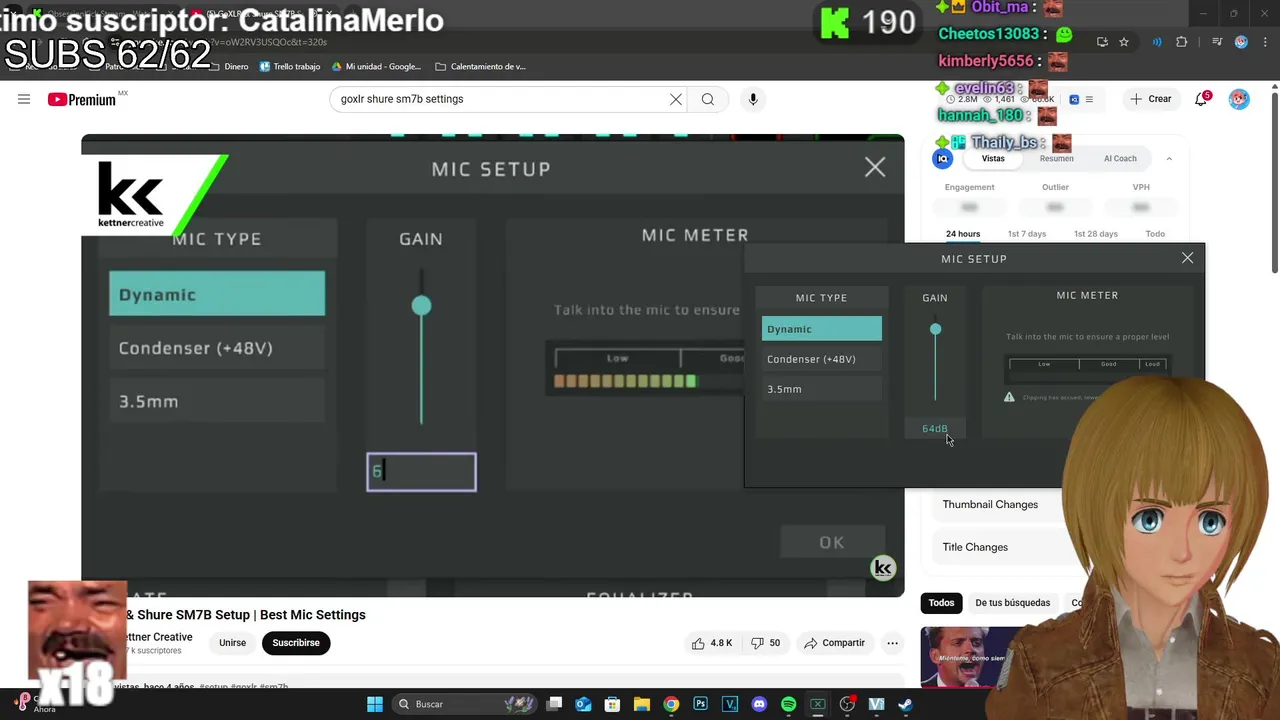1280x720 pixels.
Task: Open Calentamiento de v... bookmark folder
Action: coord(480,67)
